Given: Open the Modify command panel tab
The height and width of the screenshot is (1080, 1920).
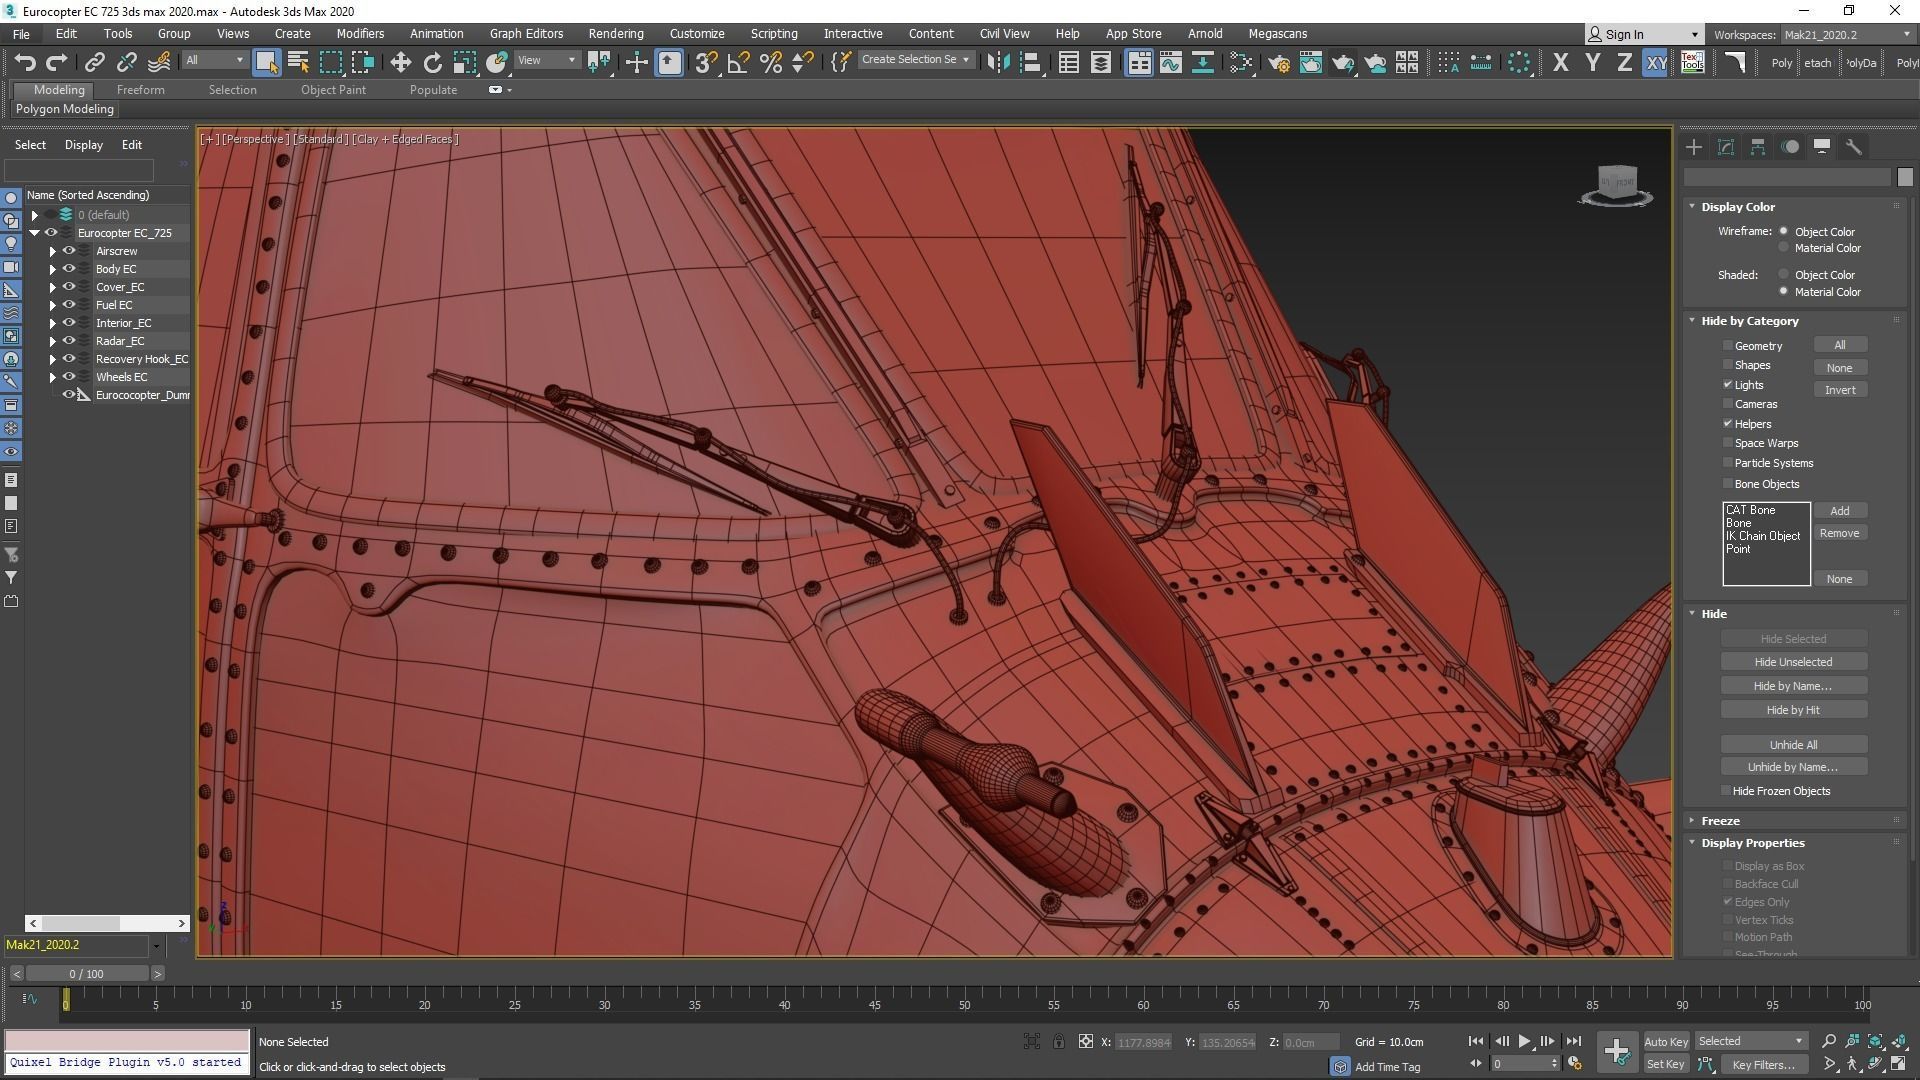Looking at the screenshot, I should point(1725,147).
